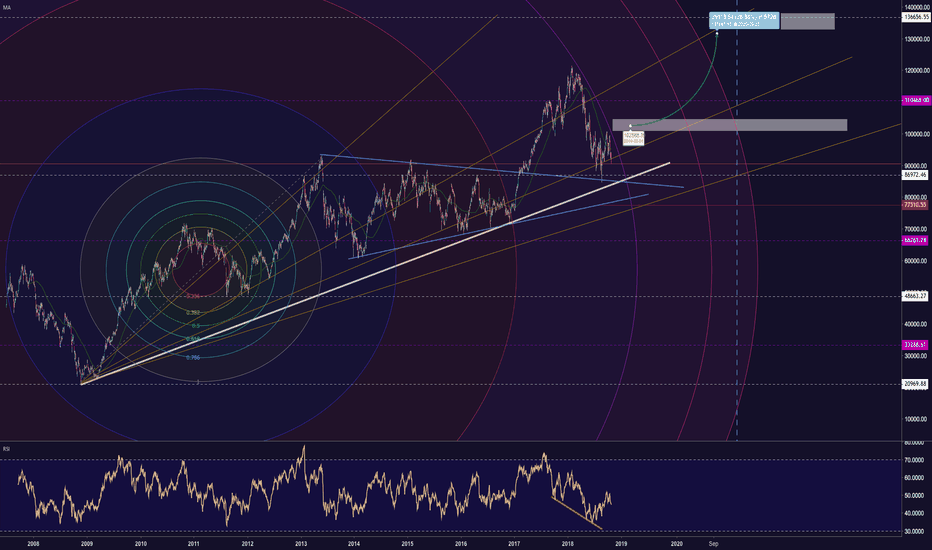Image resolution: width=932 pixels, height=550 pixels.
Task: Click the 90000.00 price axis tick
Action: [x=916, y=166]
